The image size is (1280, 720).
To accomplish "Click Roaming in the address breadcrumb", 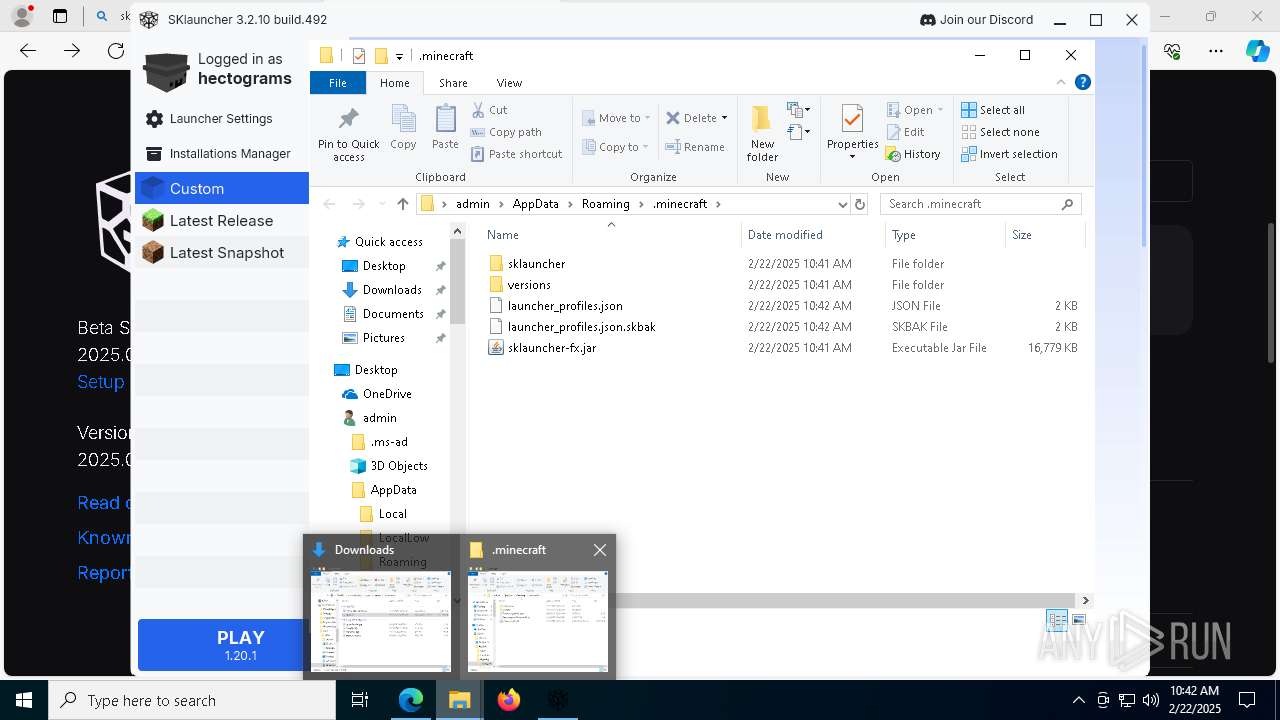I will tap(606, 204).
